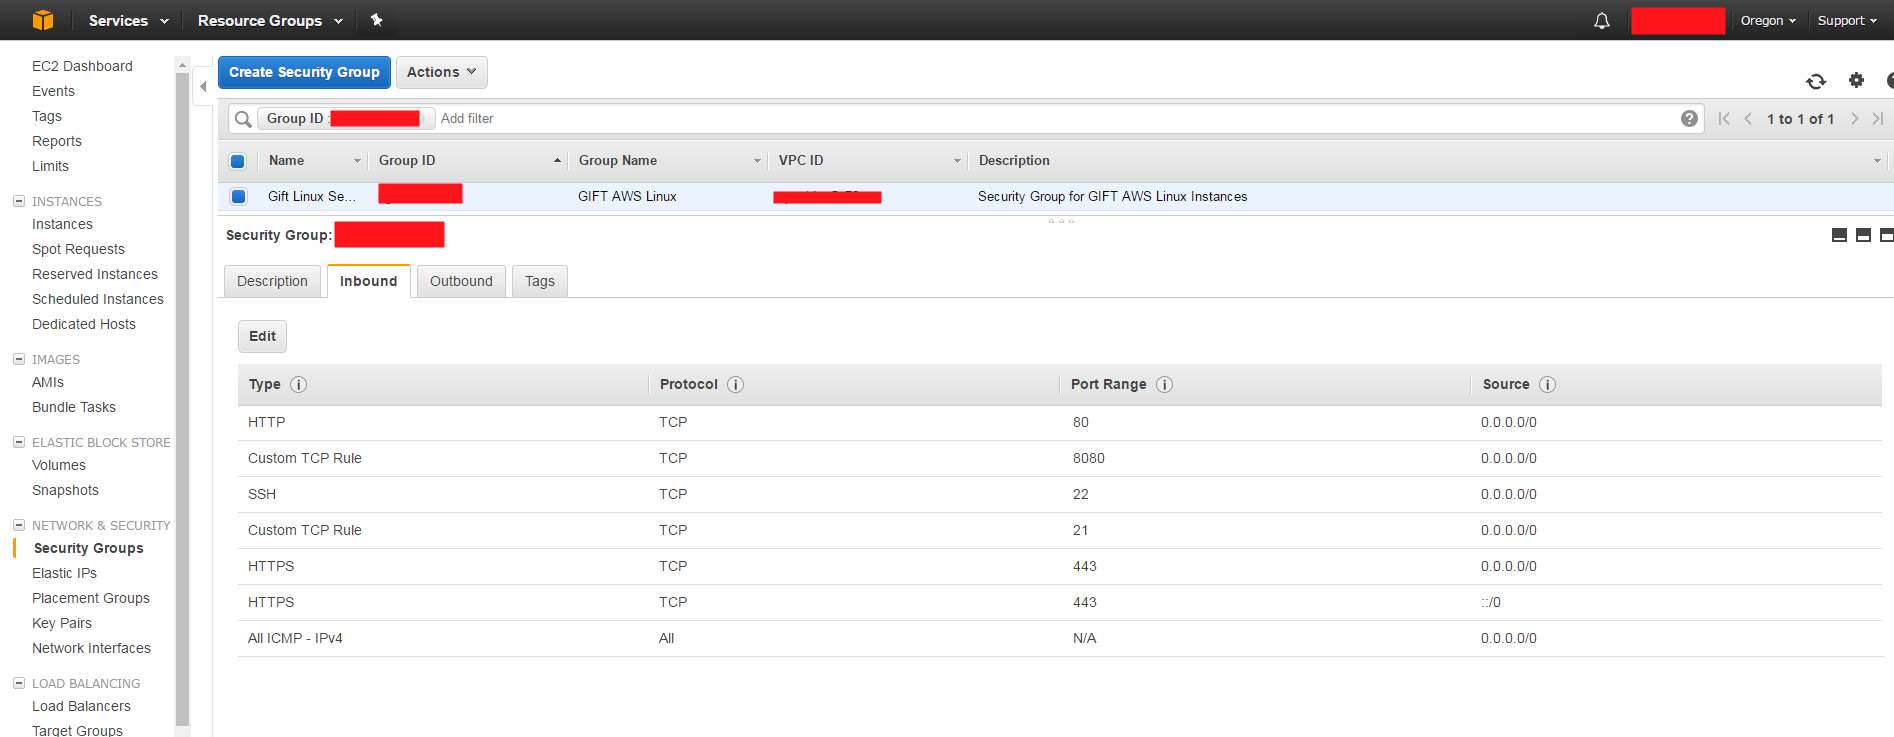This screenshot has height=737, width=1894.
Task: Collapse the INSTANCES sidebar section
Action: point(19,201)
